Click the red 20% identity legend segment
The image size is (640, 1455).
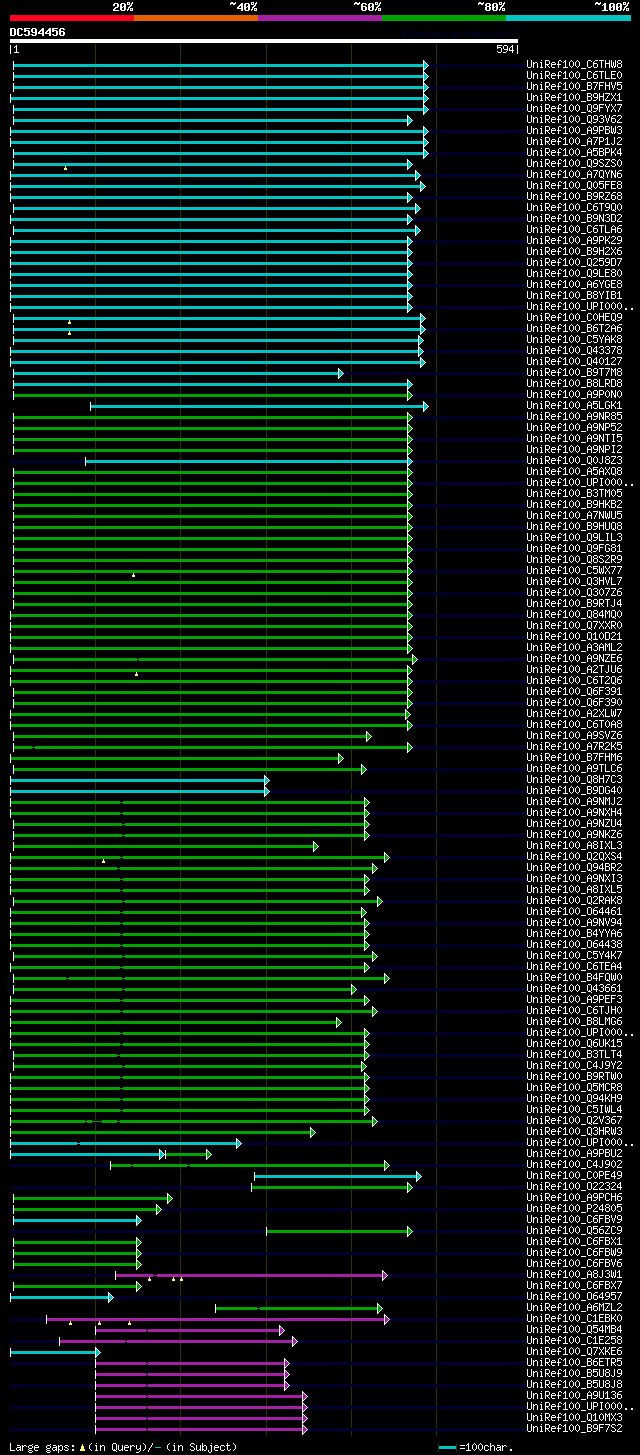72,18
